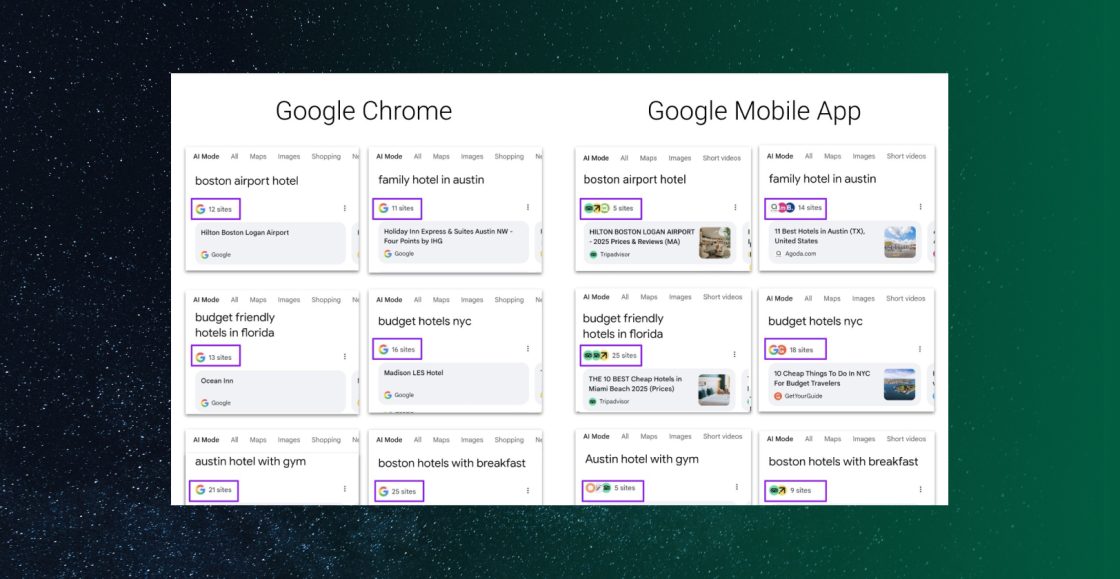
Task: Open 25 sites chip in Chrome boston hotels with breakfast
Action: (x=399, y=491)
